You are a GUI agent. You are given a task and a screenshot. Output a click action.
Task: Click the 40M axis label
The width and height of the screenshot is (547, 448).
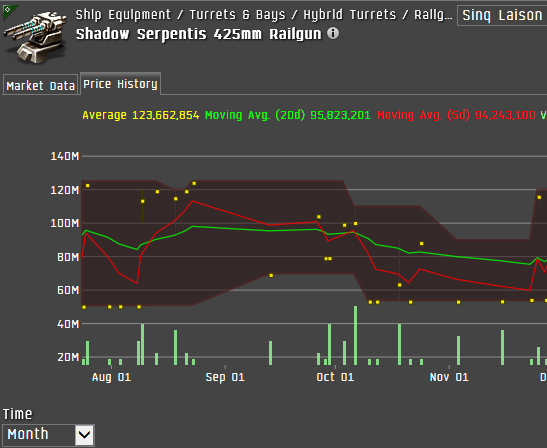(x=68, y=324)
